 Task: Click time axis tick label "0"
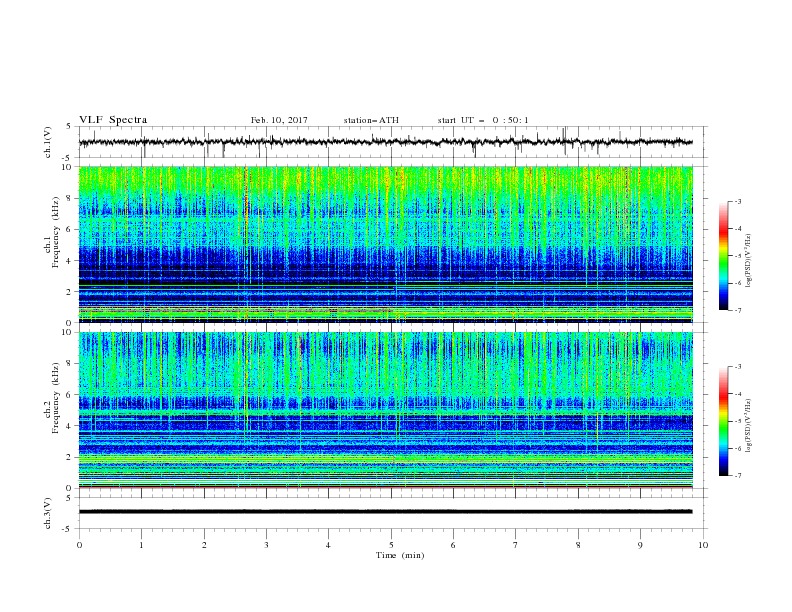[79, 545]
